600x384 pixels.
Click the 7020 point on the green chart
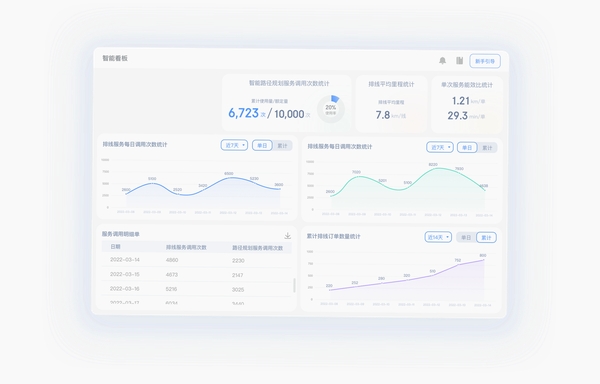click(x=356, y=172)
